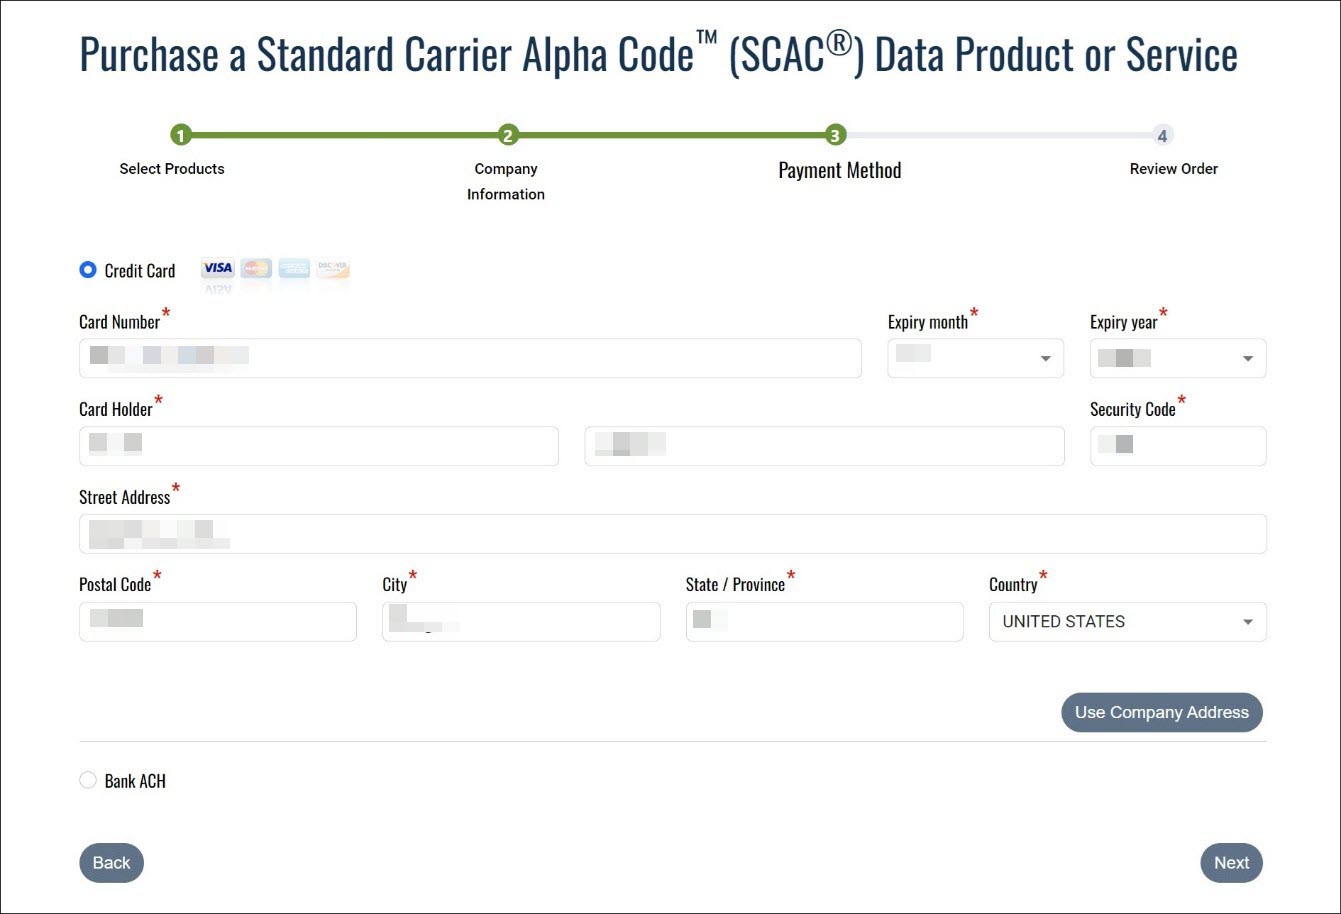
Task: Open the Expiry month dropdown
Action: [x=975, y=358]
